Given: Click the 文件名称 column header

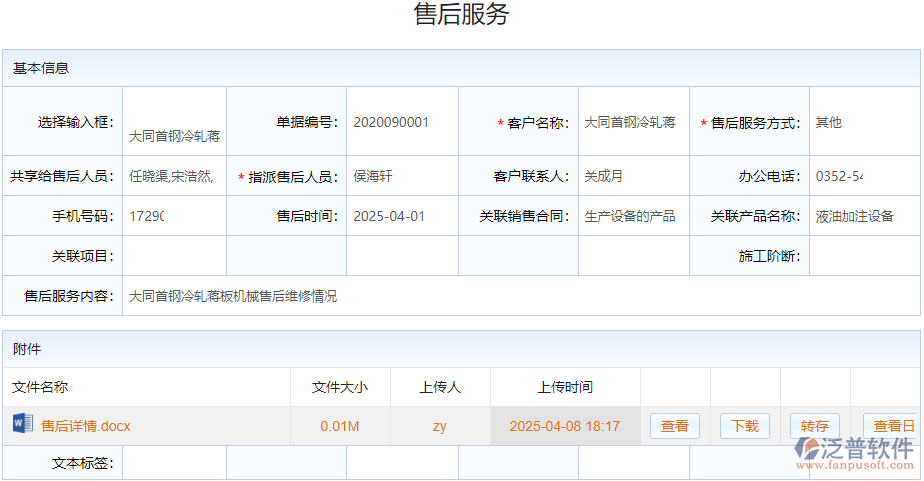Looking at the screenshot, I should (x=41, y=387).
